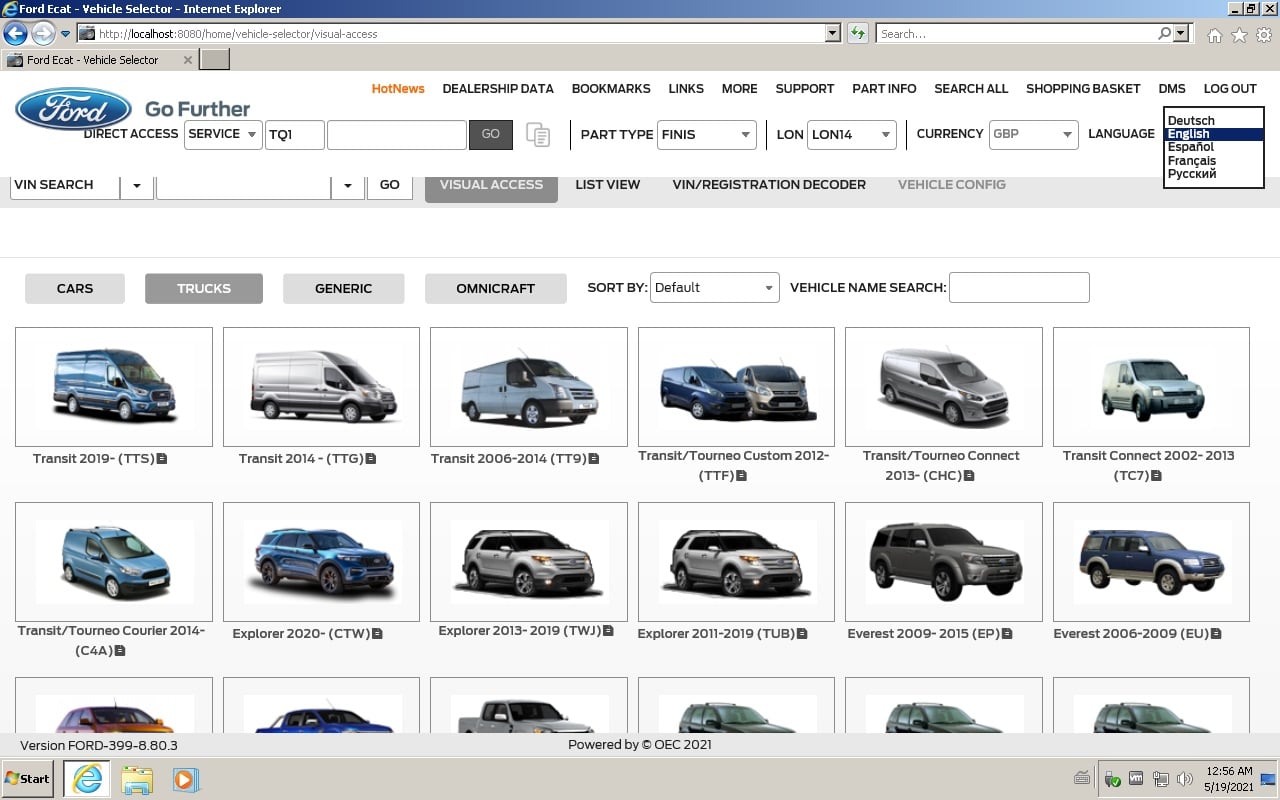This screenshot has width=1280, height=800.
Task: Select the Transit 2019- (TTS) van thumbnail
Action: [114, 387]
